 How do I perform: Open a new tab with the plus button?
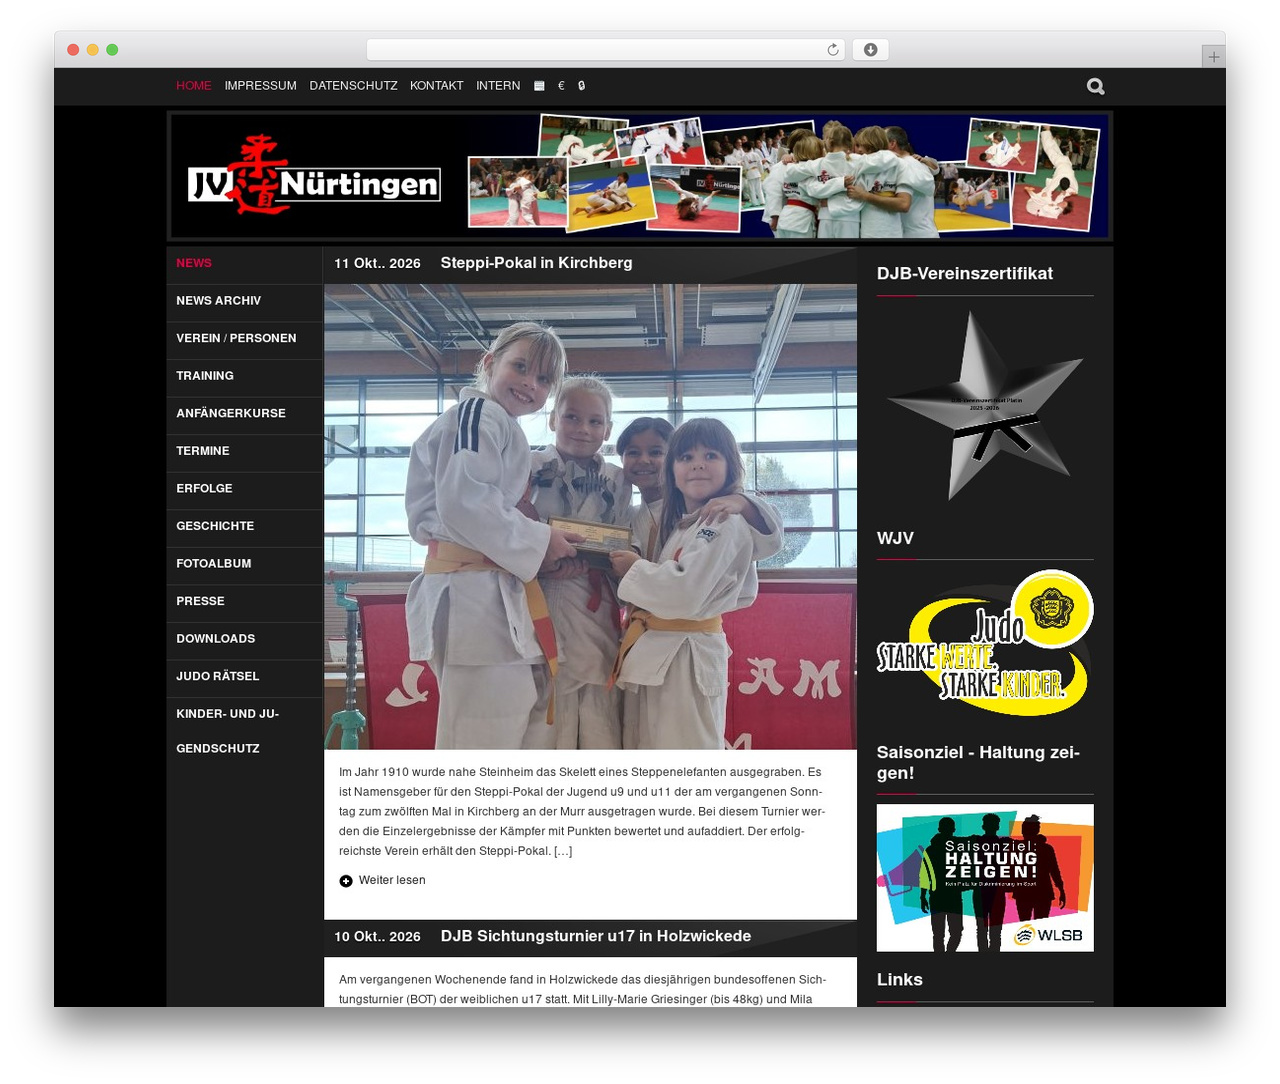pos(1213,57)
